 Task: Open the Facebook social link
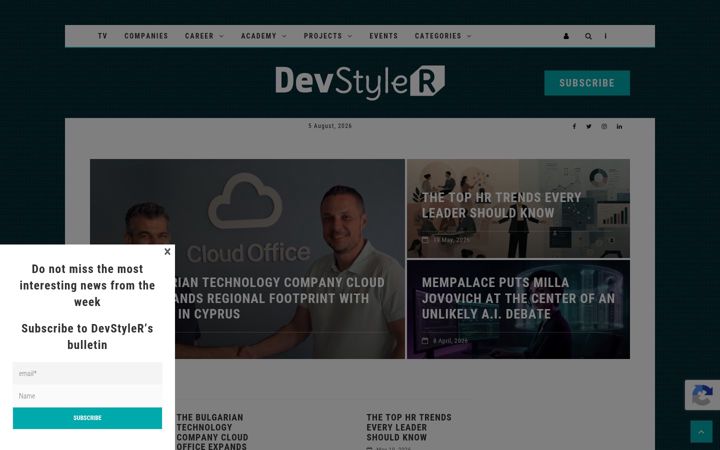(x=574, y=126)
